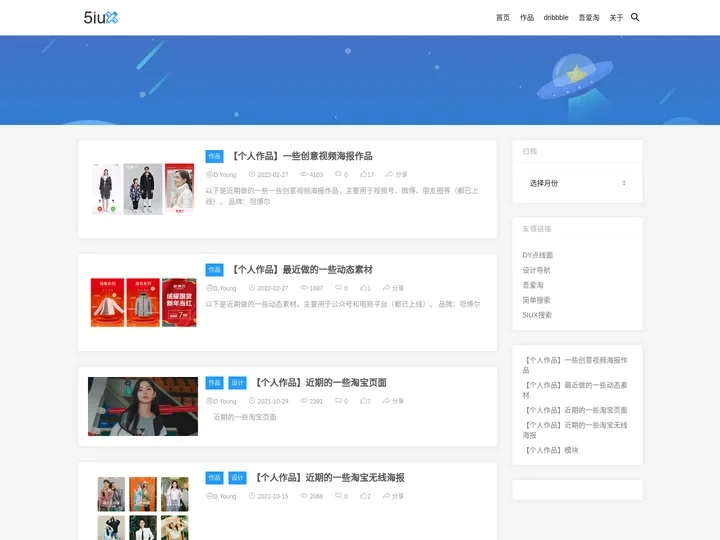Open friend link 简单搜索
Viewport: 720px width, 540px height.
coord(536,300)
